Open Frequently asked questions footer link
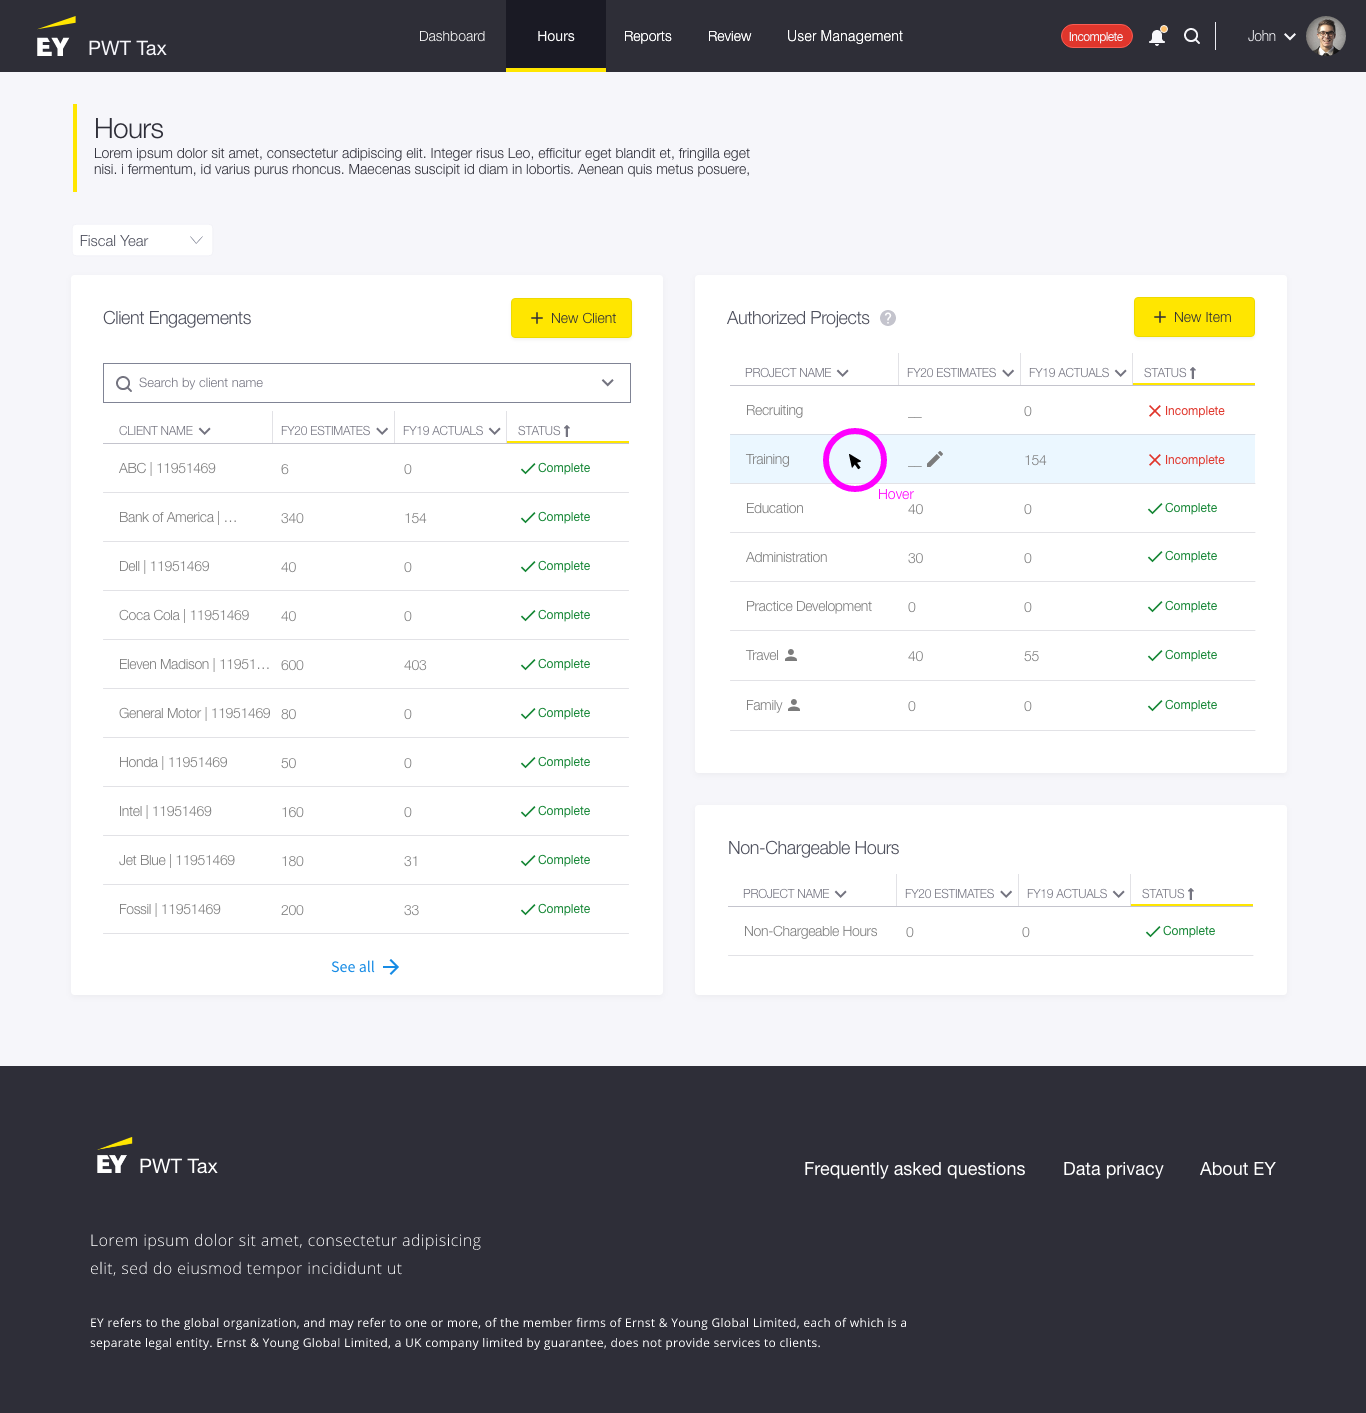This screenshot has width=1366, height=1413. [915, 1169]
